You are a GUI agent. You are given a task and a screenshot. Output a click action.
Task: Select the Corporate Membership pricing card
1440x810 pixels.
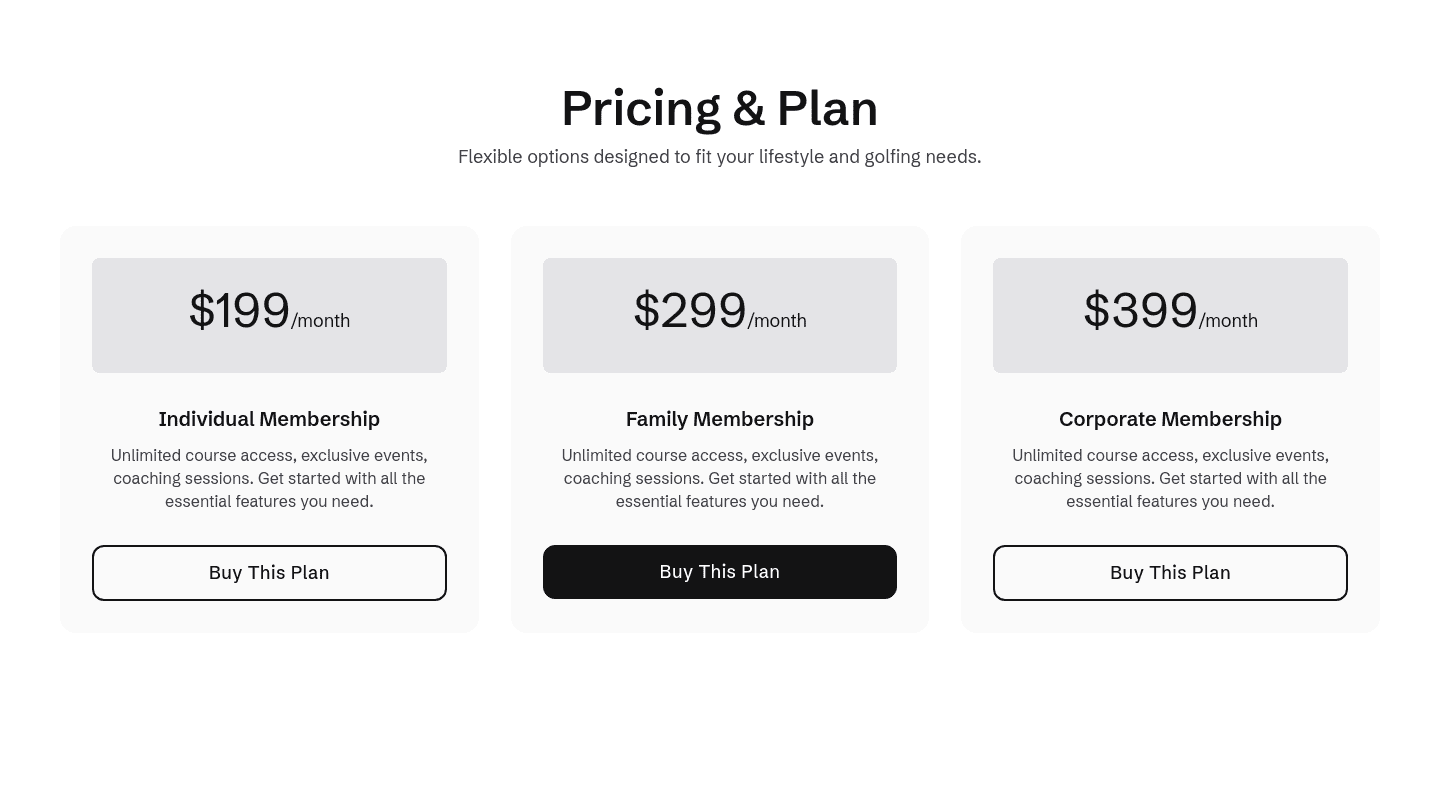click(x=1170, y=428)
